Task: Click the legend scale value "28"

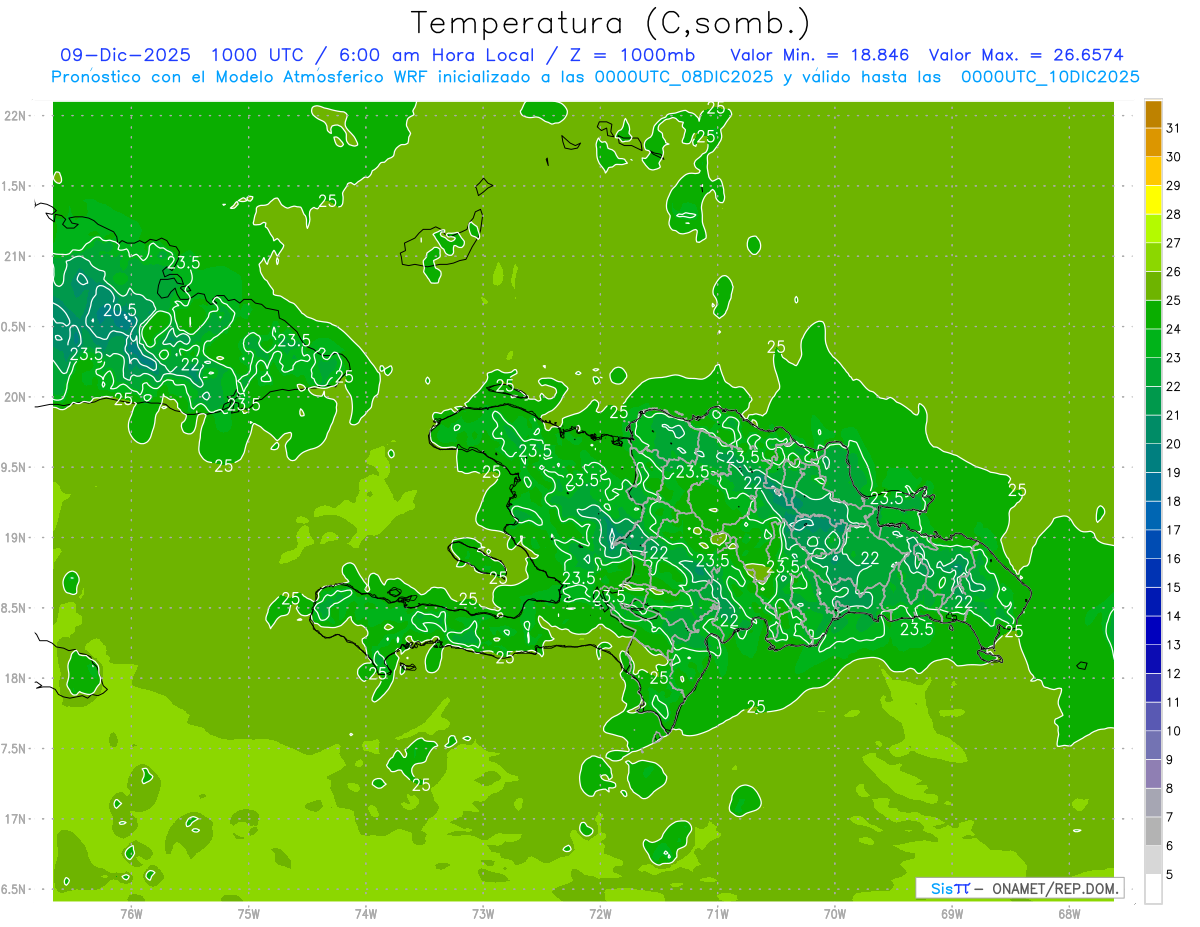Action: coord(1173,214)
